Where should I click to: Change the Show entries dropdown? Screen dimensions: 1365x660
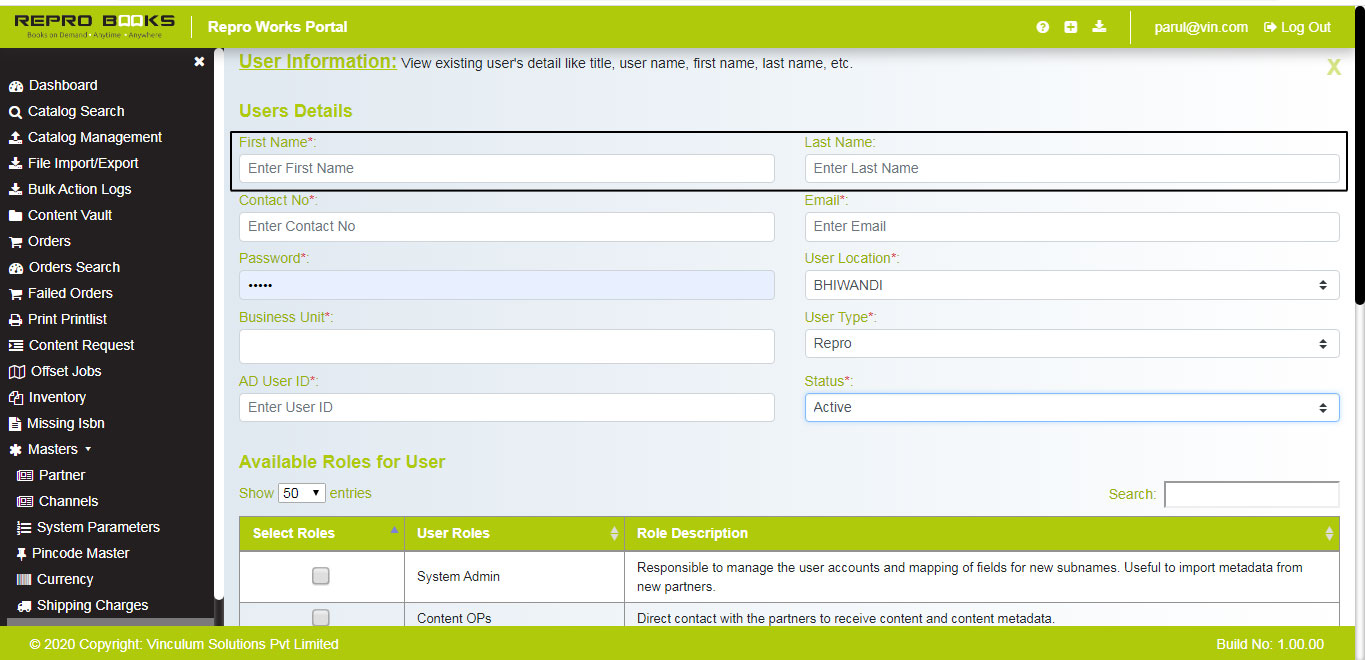click(x=300, y=493)
